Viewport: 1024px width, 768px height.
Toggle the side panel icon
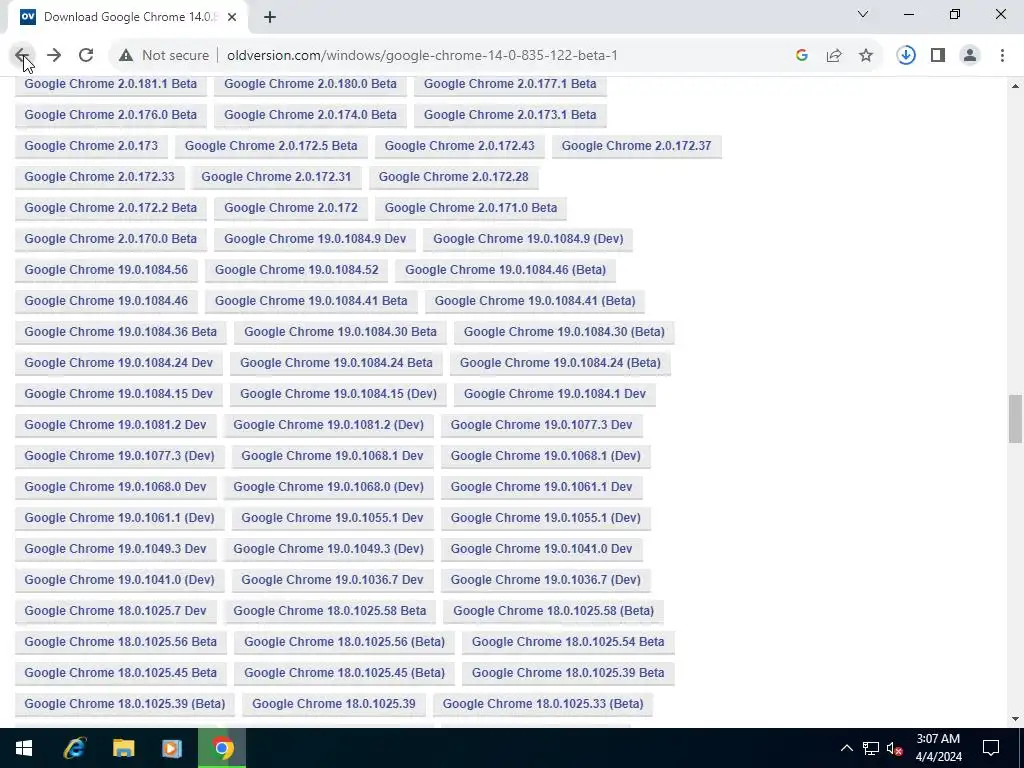pyautogui.click(x=938, y=56)
